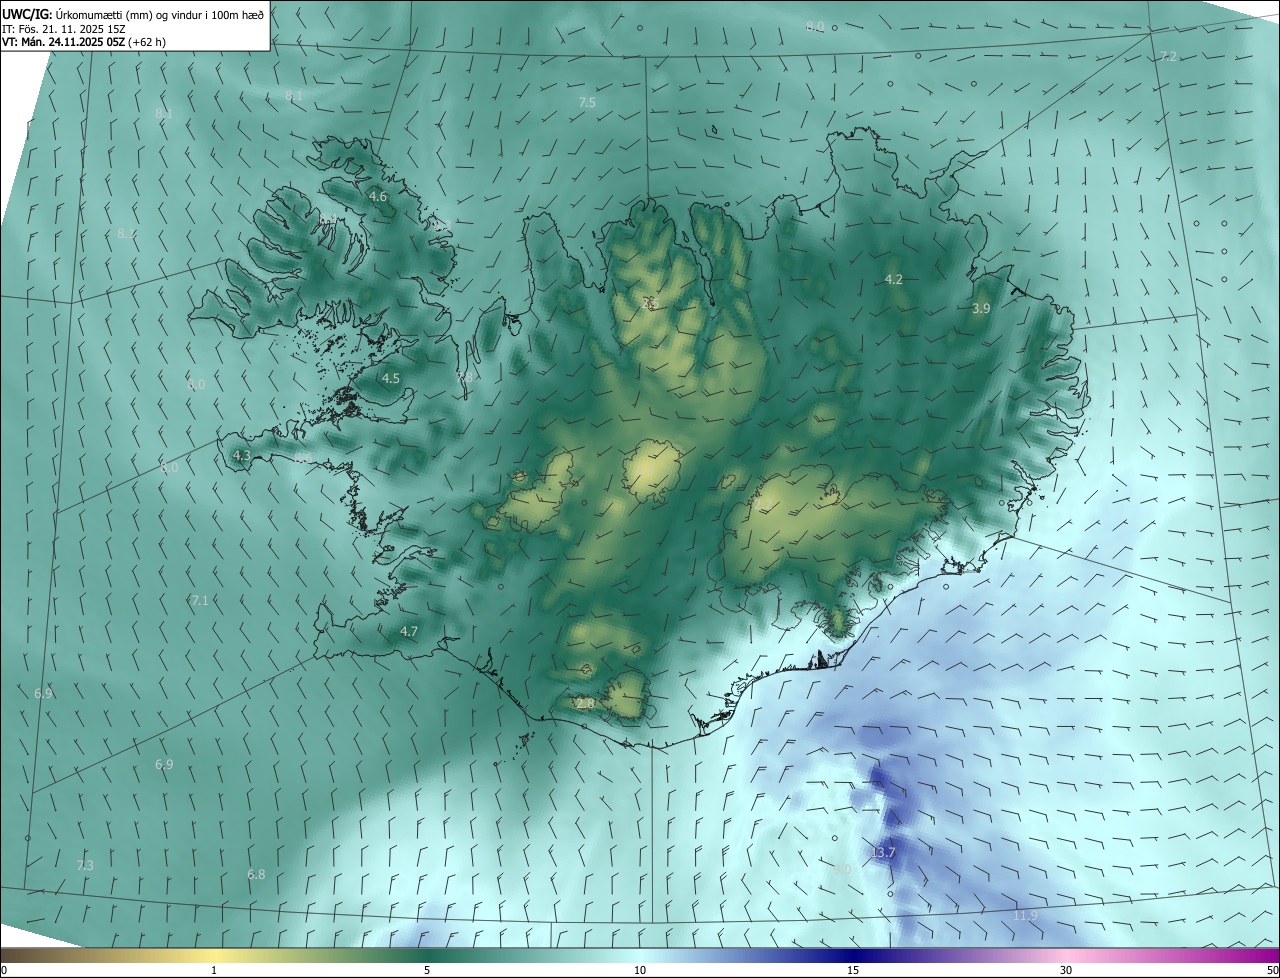Click the 4.5 value label
Screen dimensions: 1280x978
point(391,378)
